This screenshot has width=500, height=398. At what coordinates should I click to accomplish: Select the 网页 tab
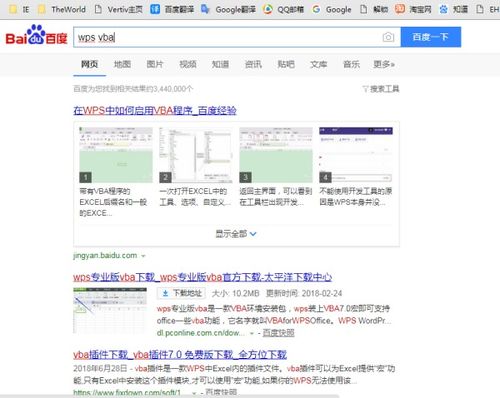(x=89, y=64)
